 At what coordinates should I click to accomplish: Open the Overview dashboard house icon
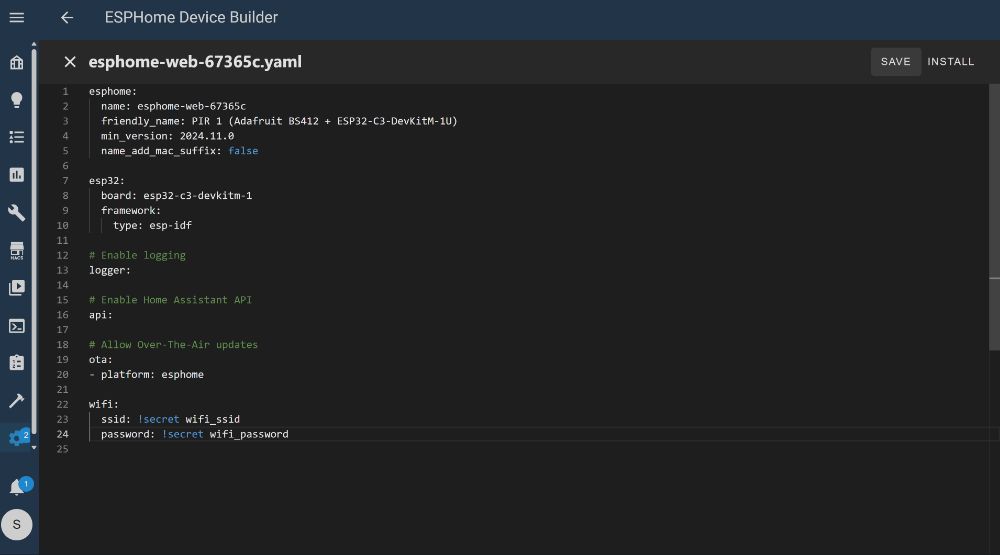click(x=17, y=63)
